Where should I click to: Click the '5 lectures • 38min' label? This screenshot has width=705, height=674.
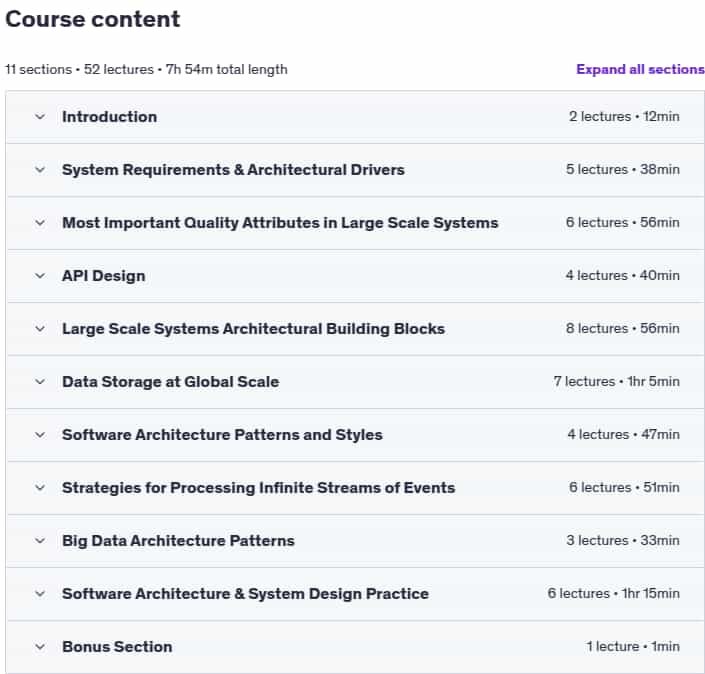tap(623, 170)
